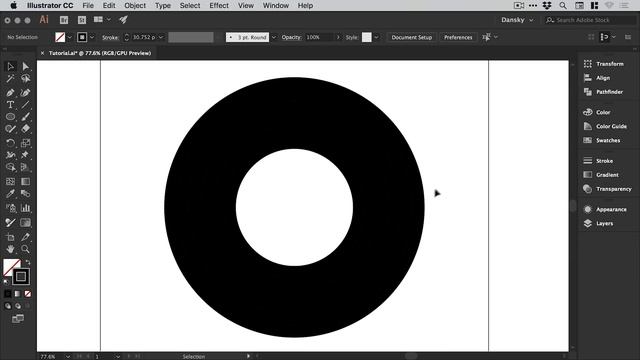Open the zoom level dropdown at 77.6%
640x360 pixels.
pyautogui.click(x=68, y=356)
